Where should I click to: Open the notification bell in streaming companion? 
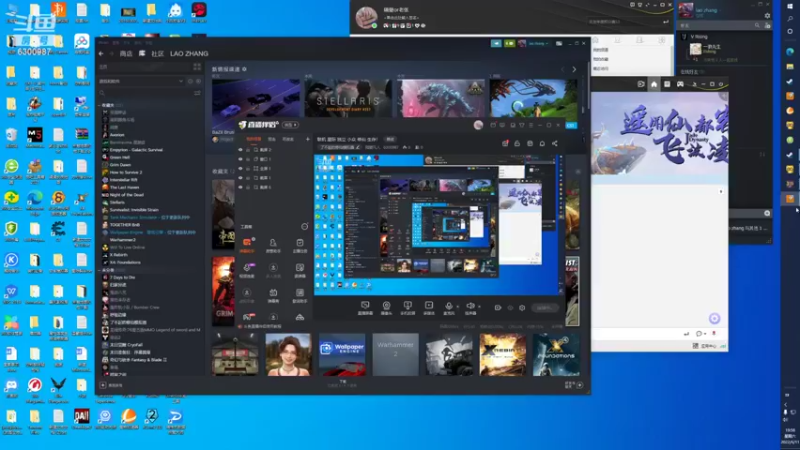point(542,143)
